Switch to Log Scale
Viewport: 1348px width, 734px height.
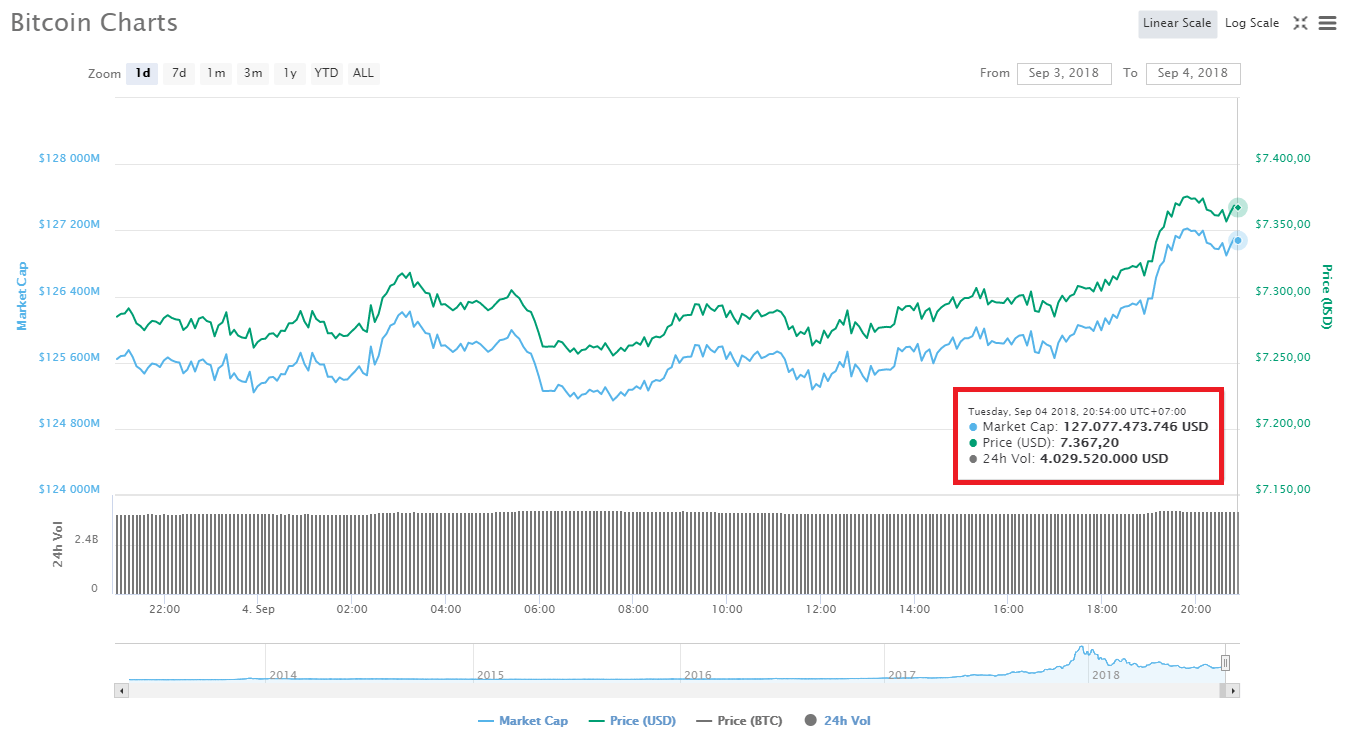[1252, 23]
